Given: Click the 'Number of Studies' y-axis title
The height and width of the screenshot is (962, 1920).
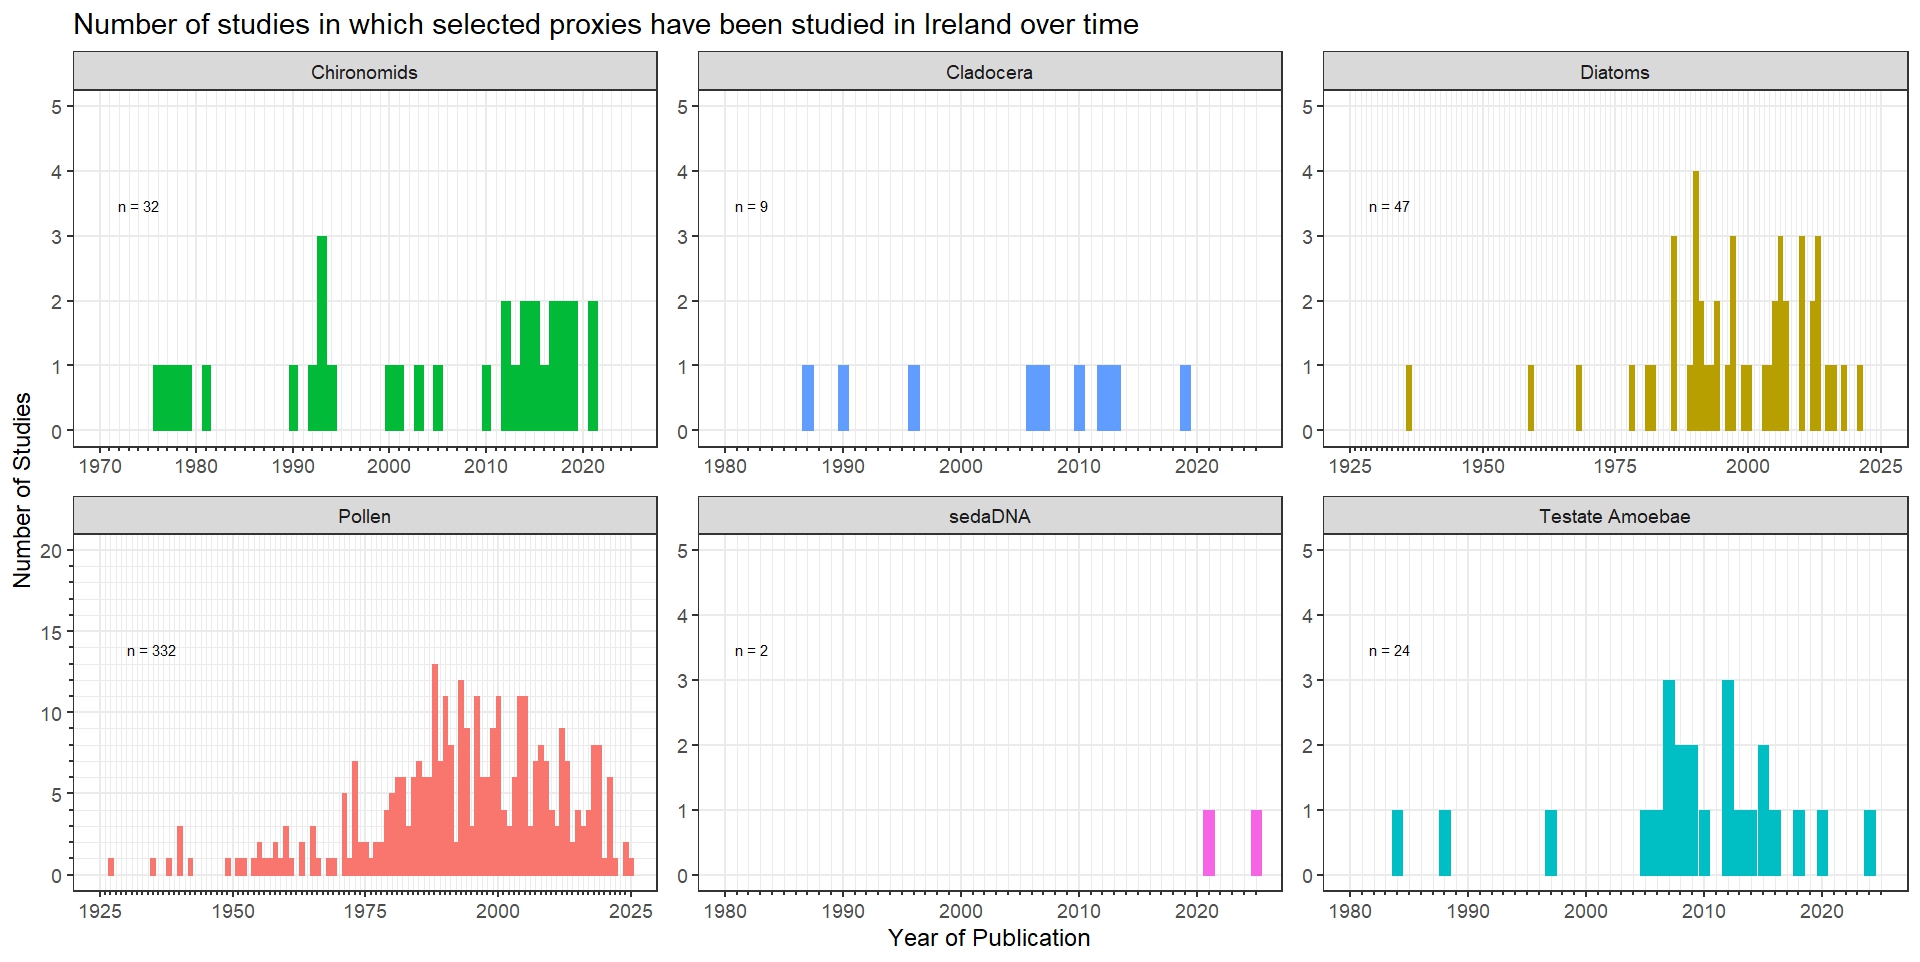Looking at the screenshot, I should tap(22, 490).
